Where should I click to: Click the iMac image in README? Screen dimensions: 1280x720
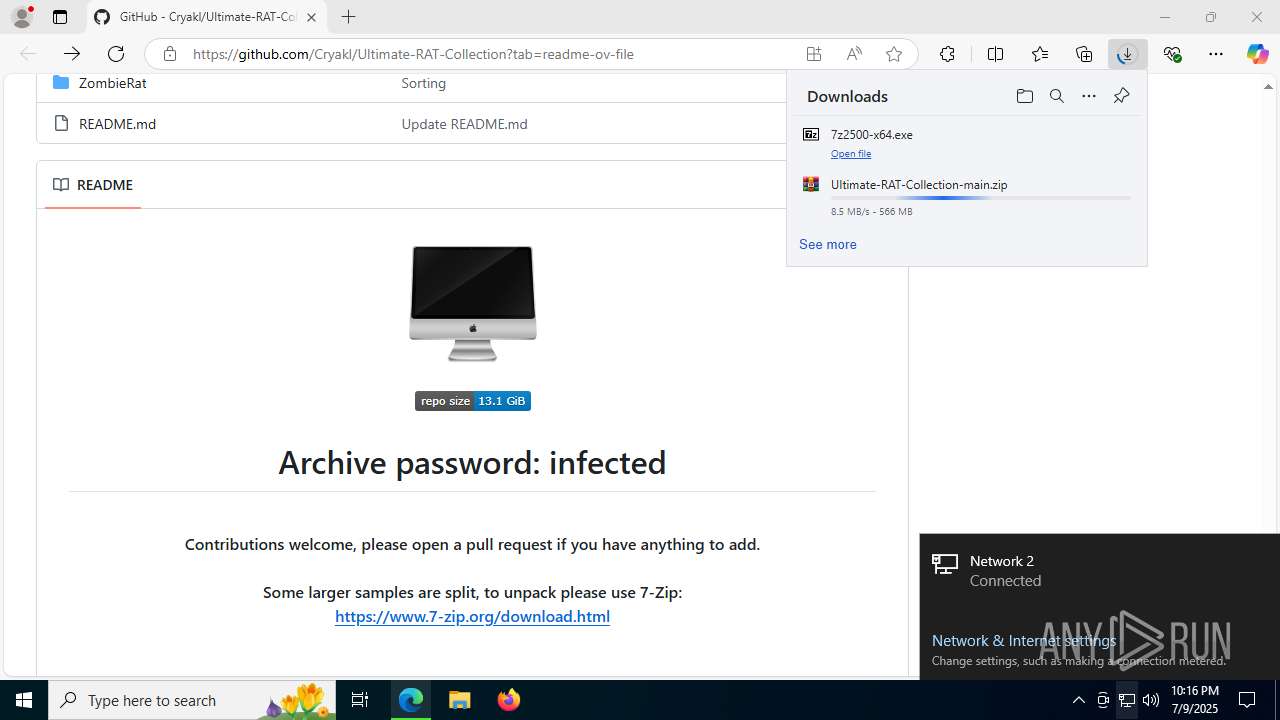[x=472, y=303]
